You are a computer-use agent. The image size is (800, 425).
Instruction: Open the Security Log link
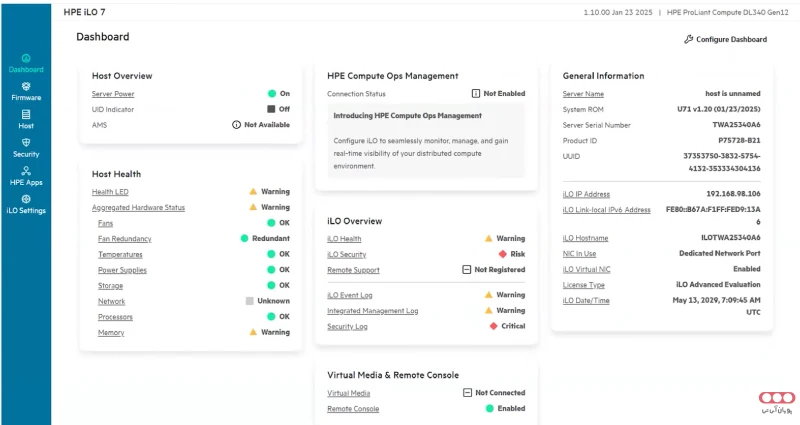point(347,327)
